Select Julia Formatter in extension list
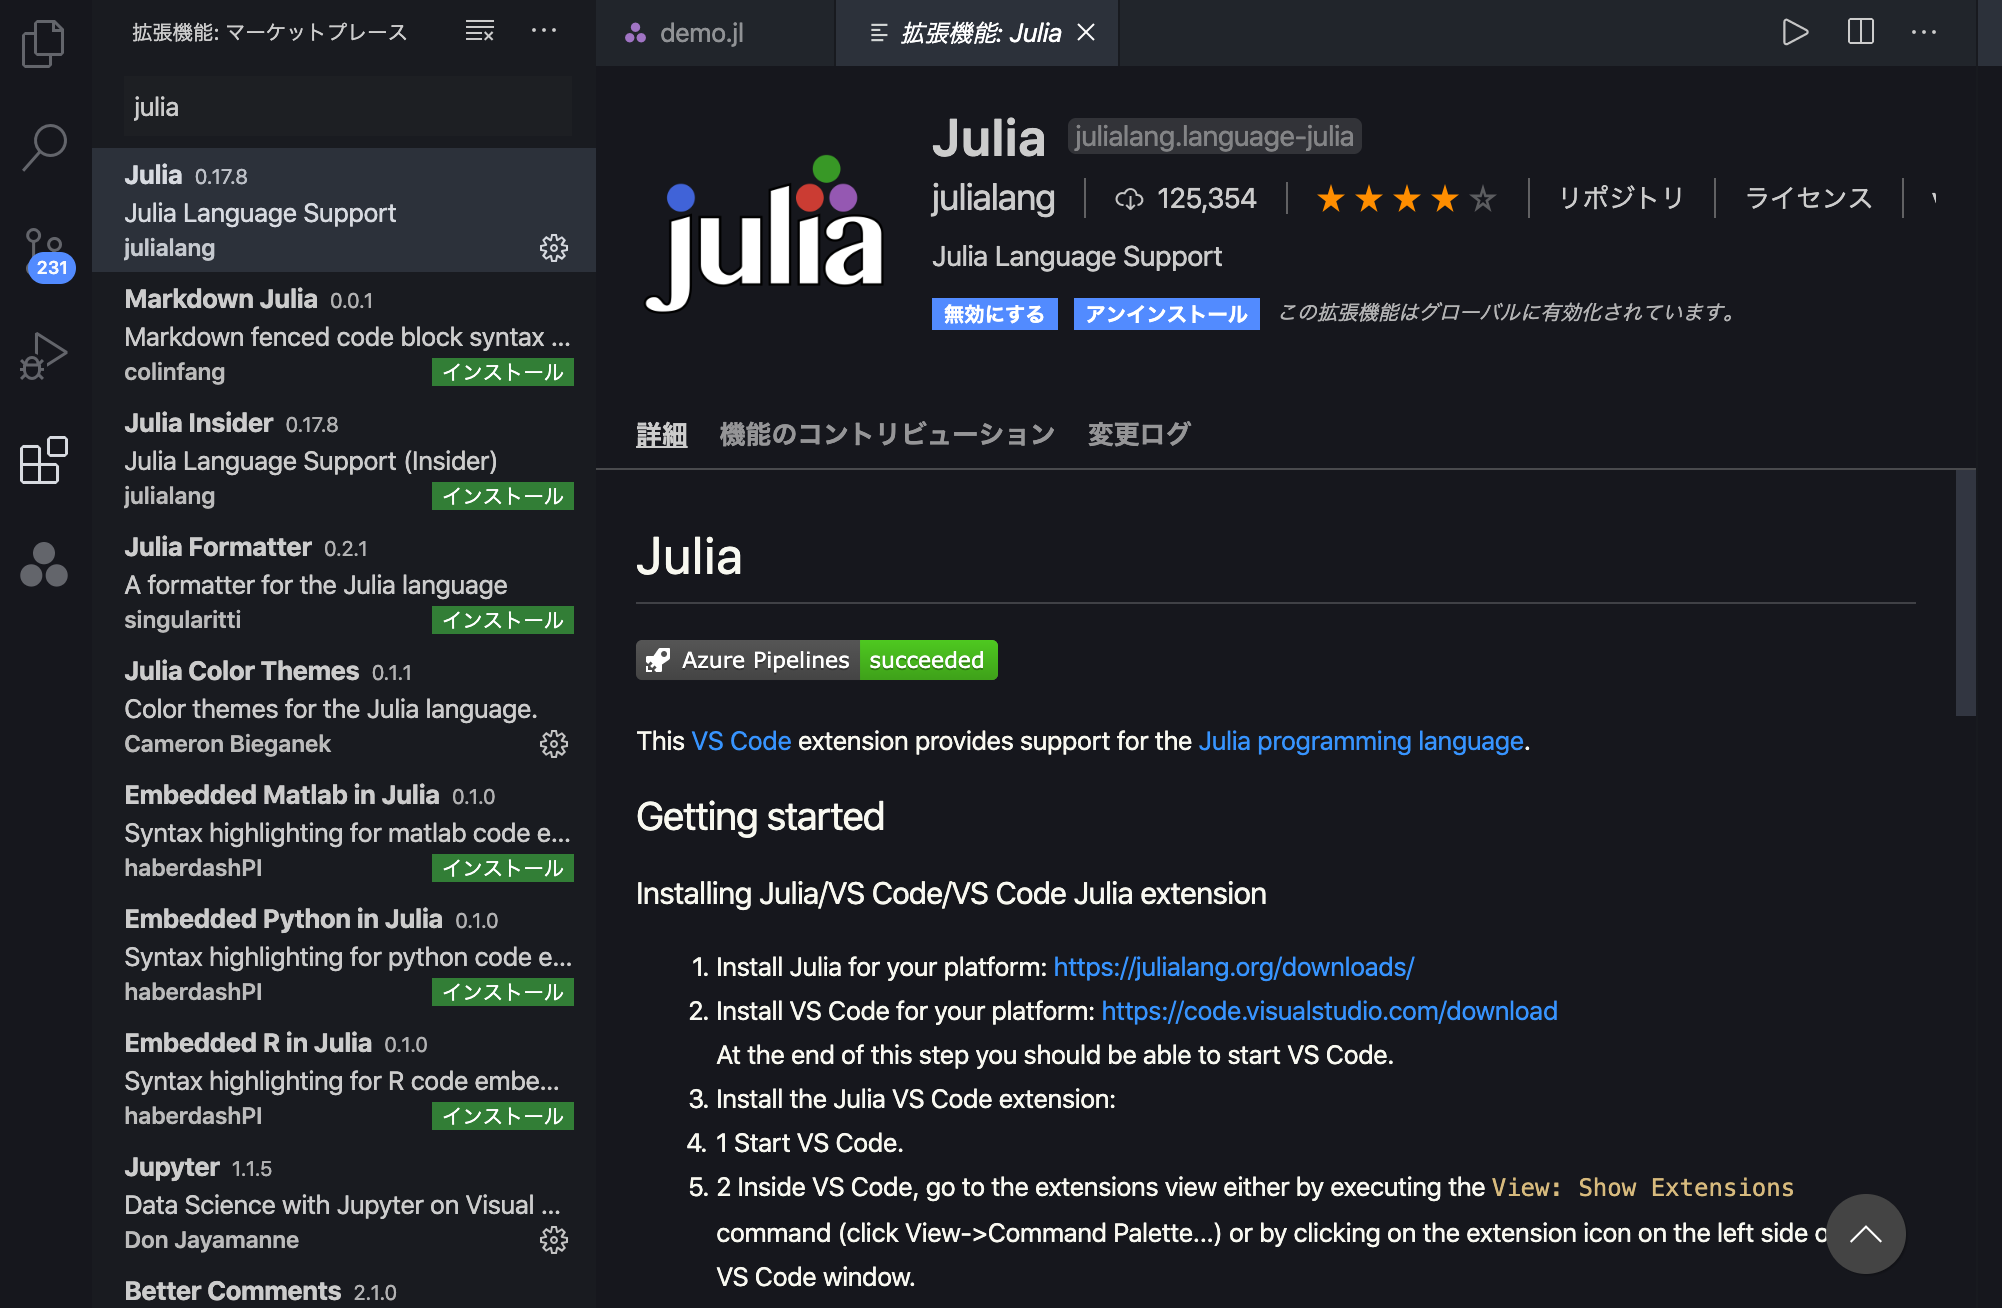The width and height of the screenshot is (2002, 1308). [x=344, y=582]
